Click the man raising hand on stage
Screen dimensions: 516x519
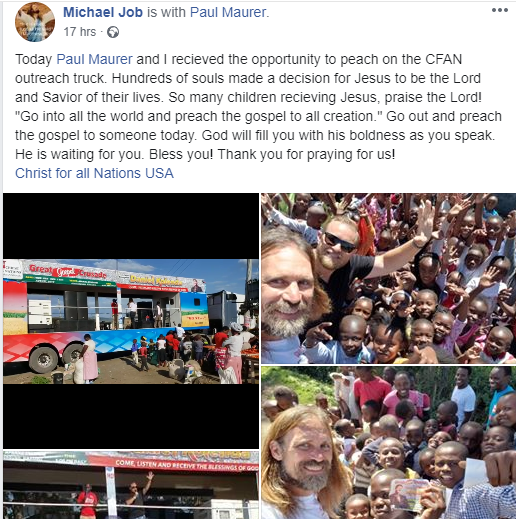(x=138, y=495)
